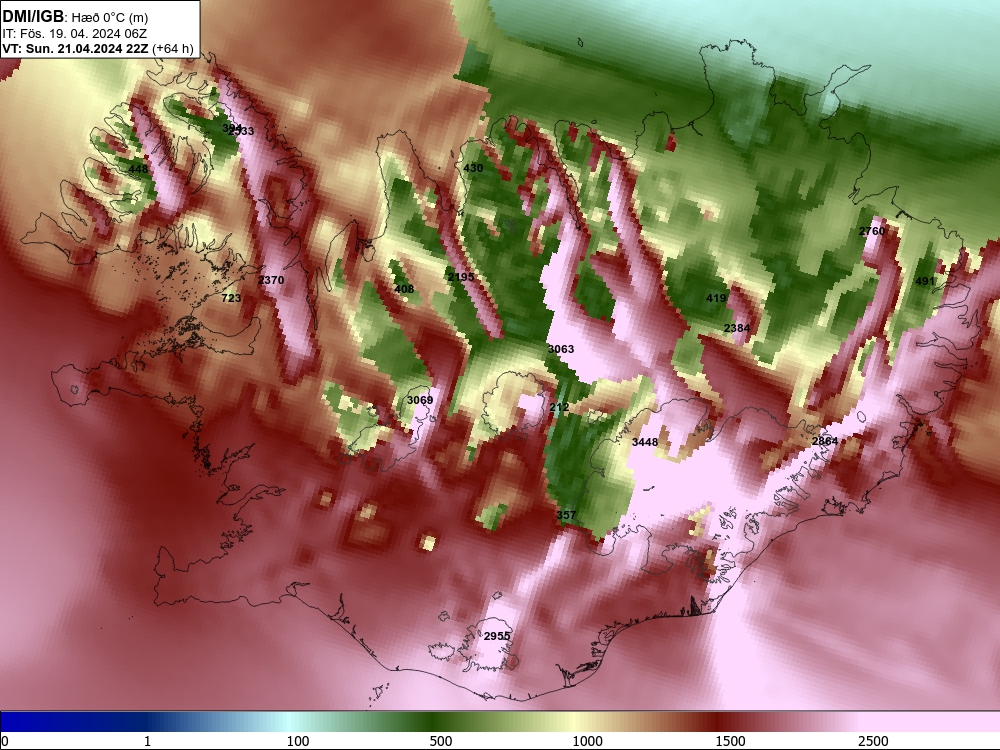Click the legend tick label 1

(x=147, y=741)
